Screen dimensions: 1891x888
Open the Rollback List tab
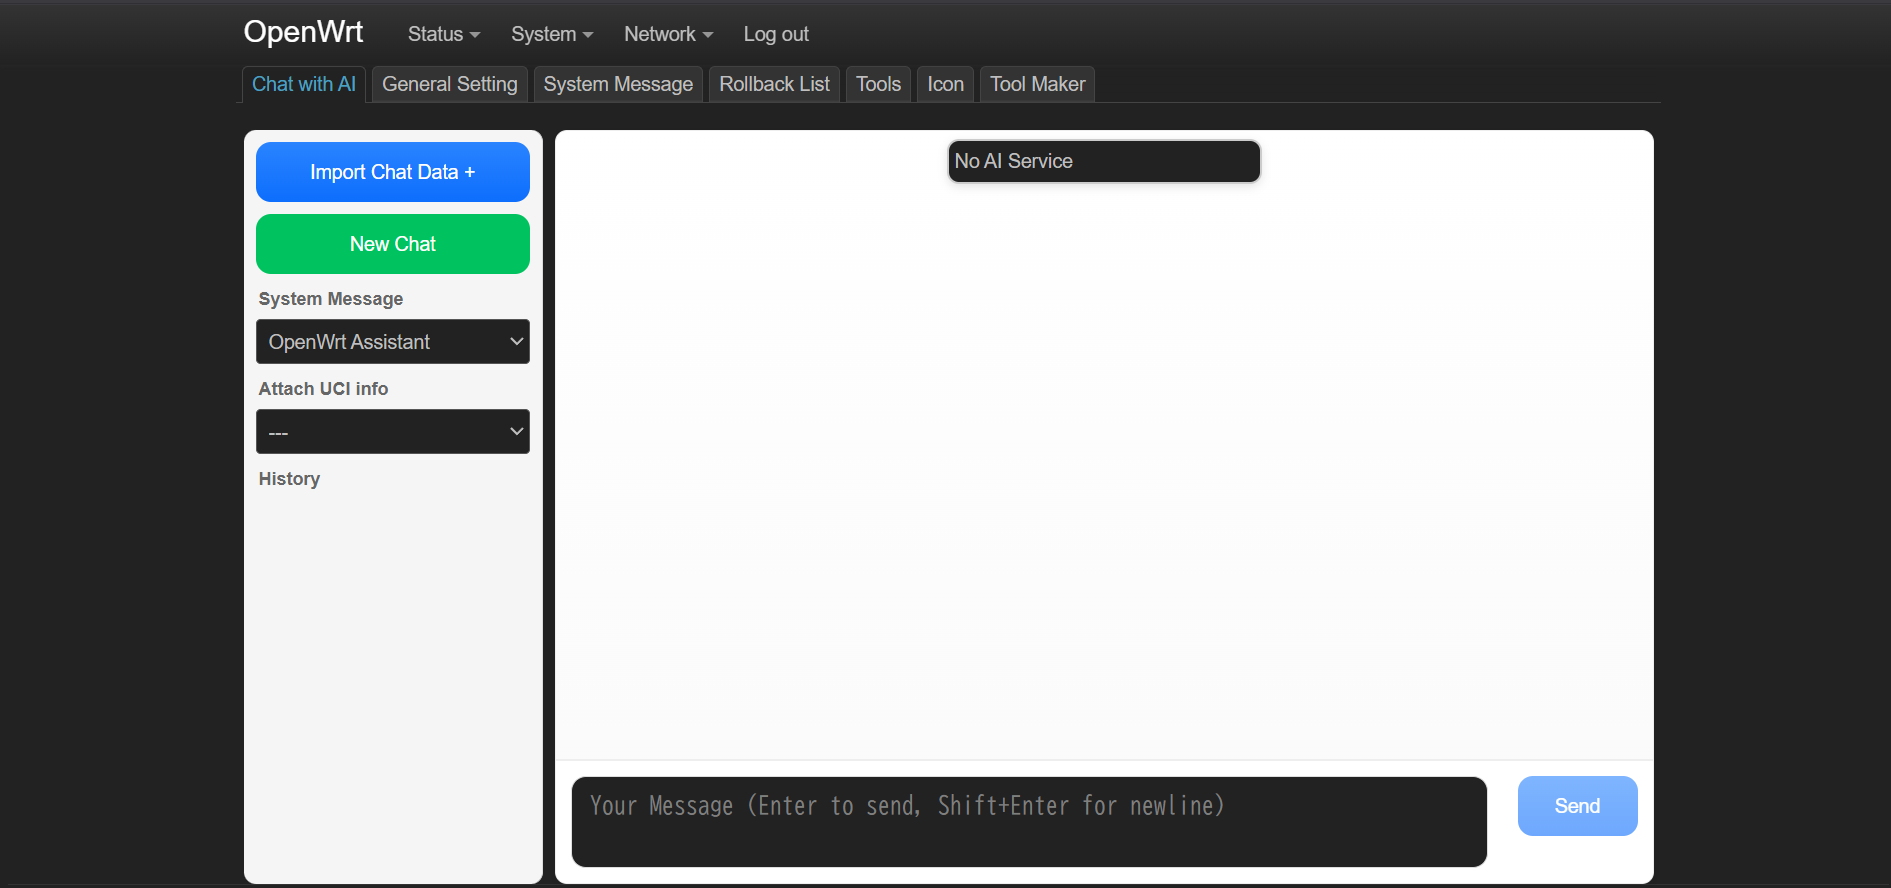pyautogui.click(x=774, y=84)
